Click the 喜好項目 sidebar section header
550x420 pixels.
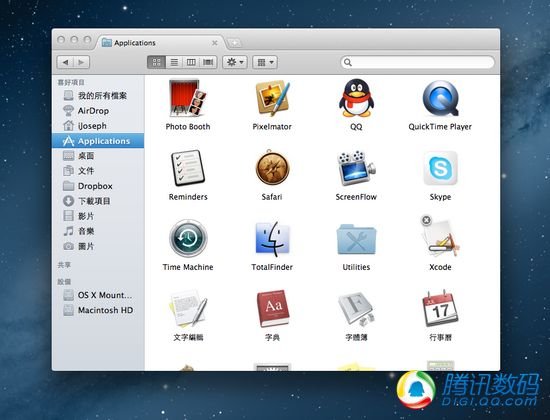pos(71,82)
